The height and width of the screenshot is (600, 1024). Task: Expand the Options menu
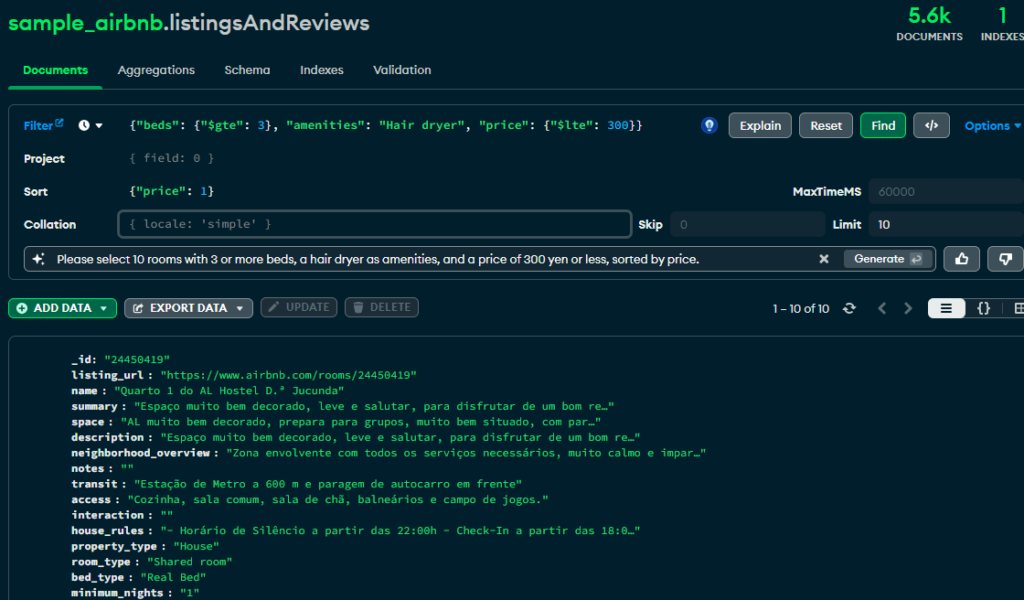click(x=992, y=126)
